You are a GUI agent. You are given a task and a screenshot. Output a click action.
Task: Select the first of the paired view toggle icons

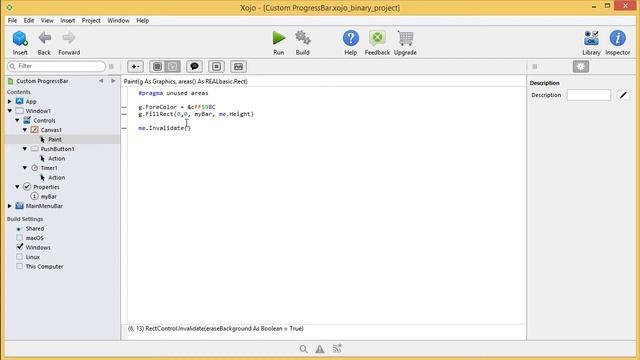tap(158, 67)
